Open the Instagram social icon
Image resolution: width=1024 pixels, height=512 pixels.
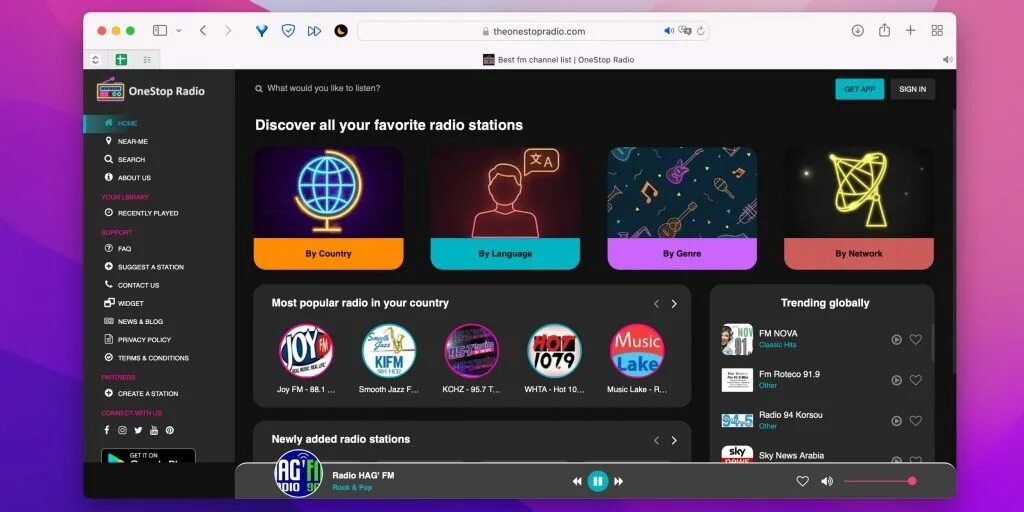(x=122, y=430)
